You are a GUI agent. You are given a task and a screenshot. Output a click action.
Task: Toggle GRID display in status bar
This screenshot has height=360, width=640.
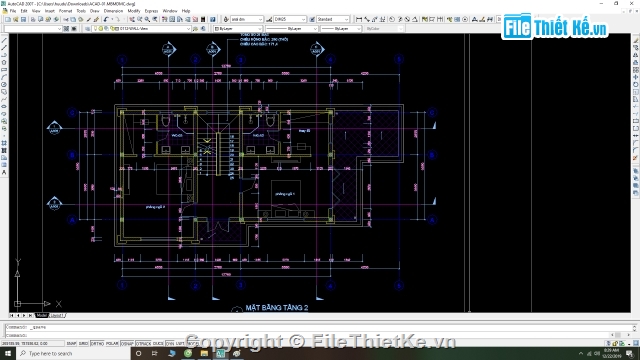[83, 344]
